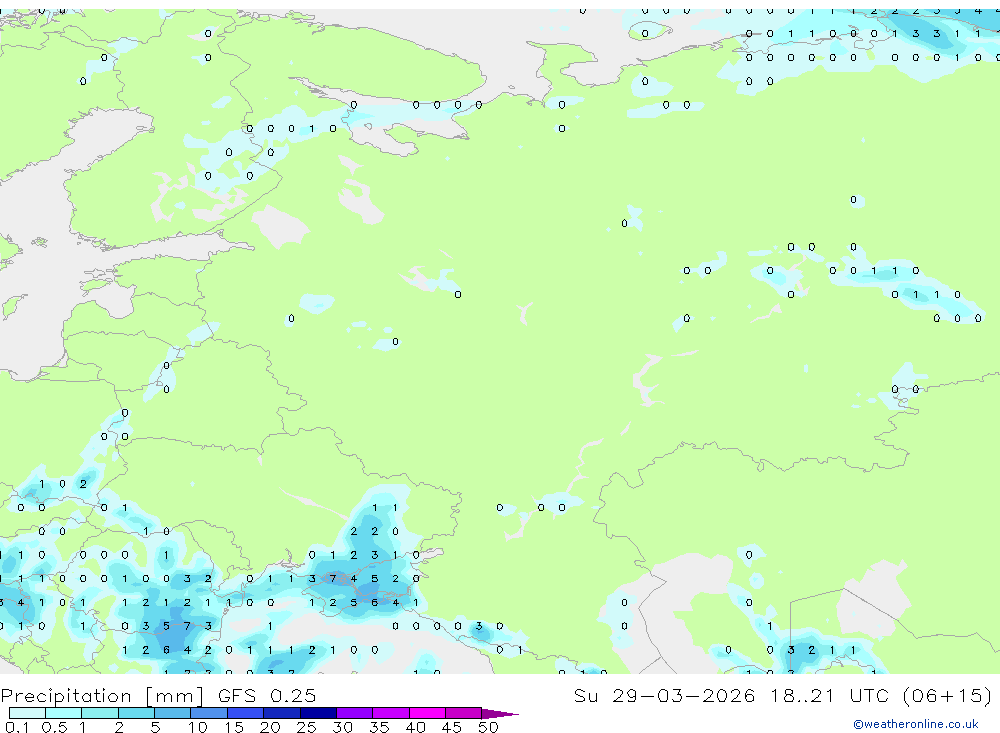Pick the 35–40 mm legend swatch
The width and height of the screenshot is (1000, 733).
(391, 713)
